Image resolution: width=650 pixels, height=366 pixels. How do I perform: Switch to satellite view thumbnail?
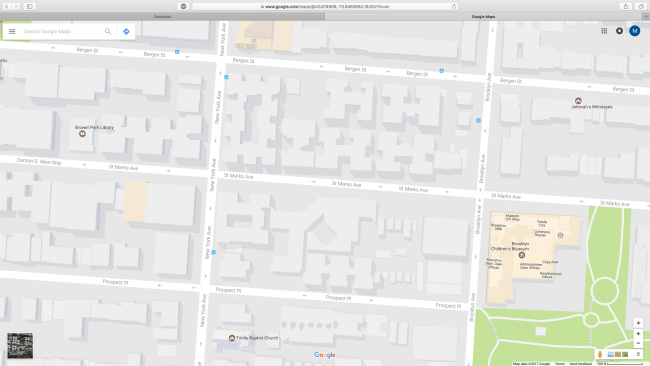(20, 345)
